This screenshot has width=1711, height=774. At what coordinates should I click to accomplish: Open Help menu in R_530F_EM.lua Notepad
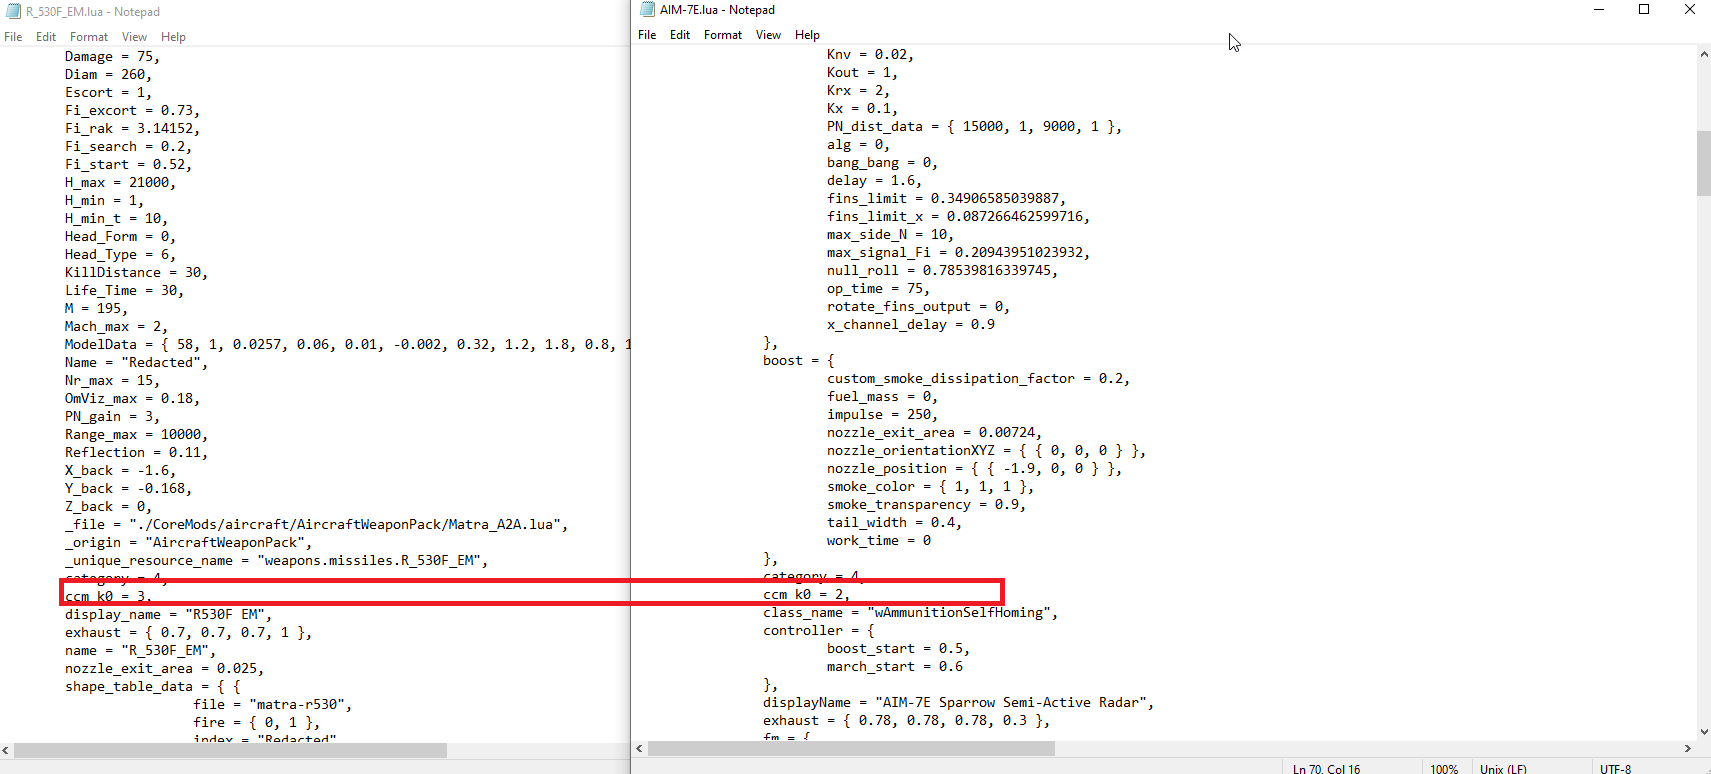[174, 37]
